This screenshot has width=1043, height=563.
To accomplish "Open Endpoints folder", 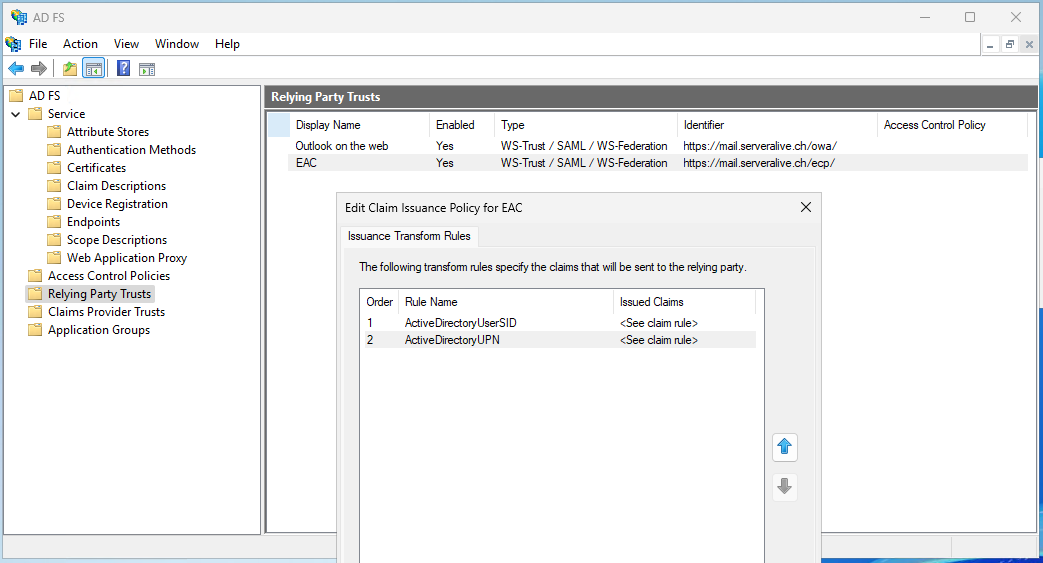I will coord(94,222).
